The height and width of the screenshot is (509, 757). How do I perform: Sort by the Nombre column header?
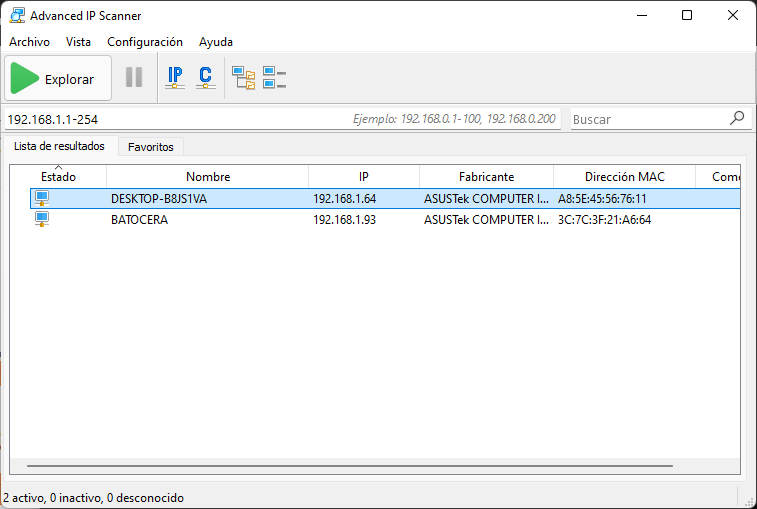point(208,177)
